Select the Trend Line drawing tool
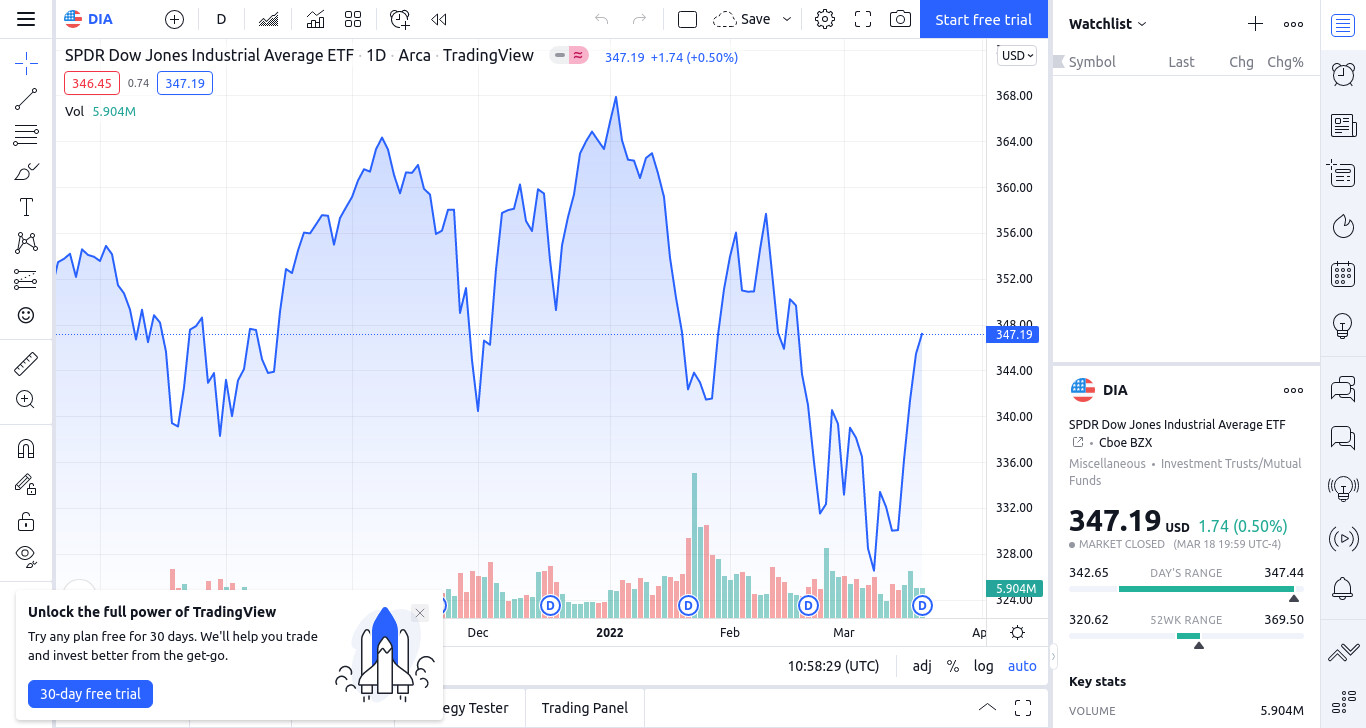1366x728 pixels. [x=26, y=99]
